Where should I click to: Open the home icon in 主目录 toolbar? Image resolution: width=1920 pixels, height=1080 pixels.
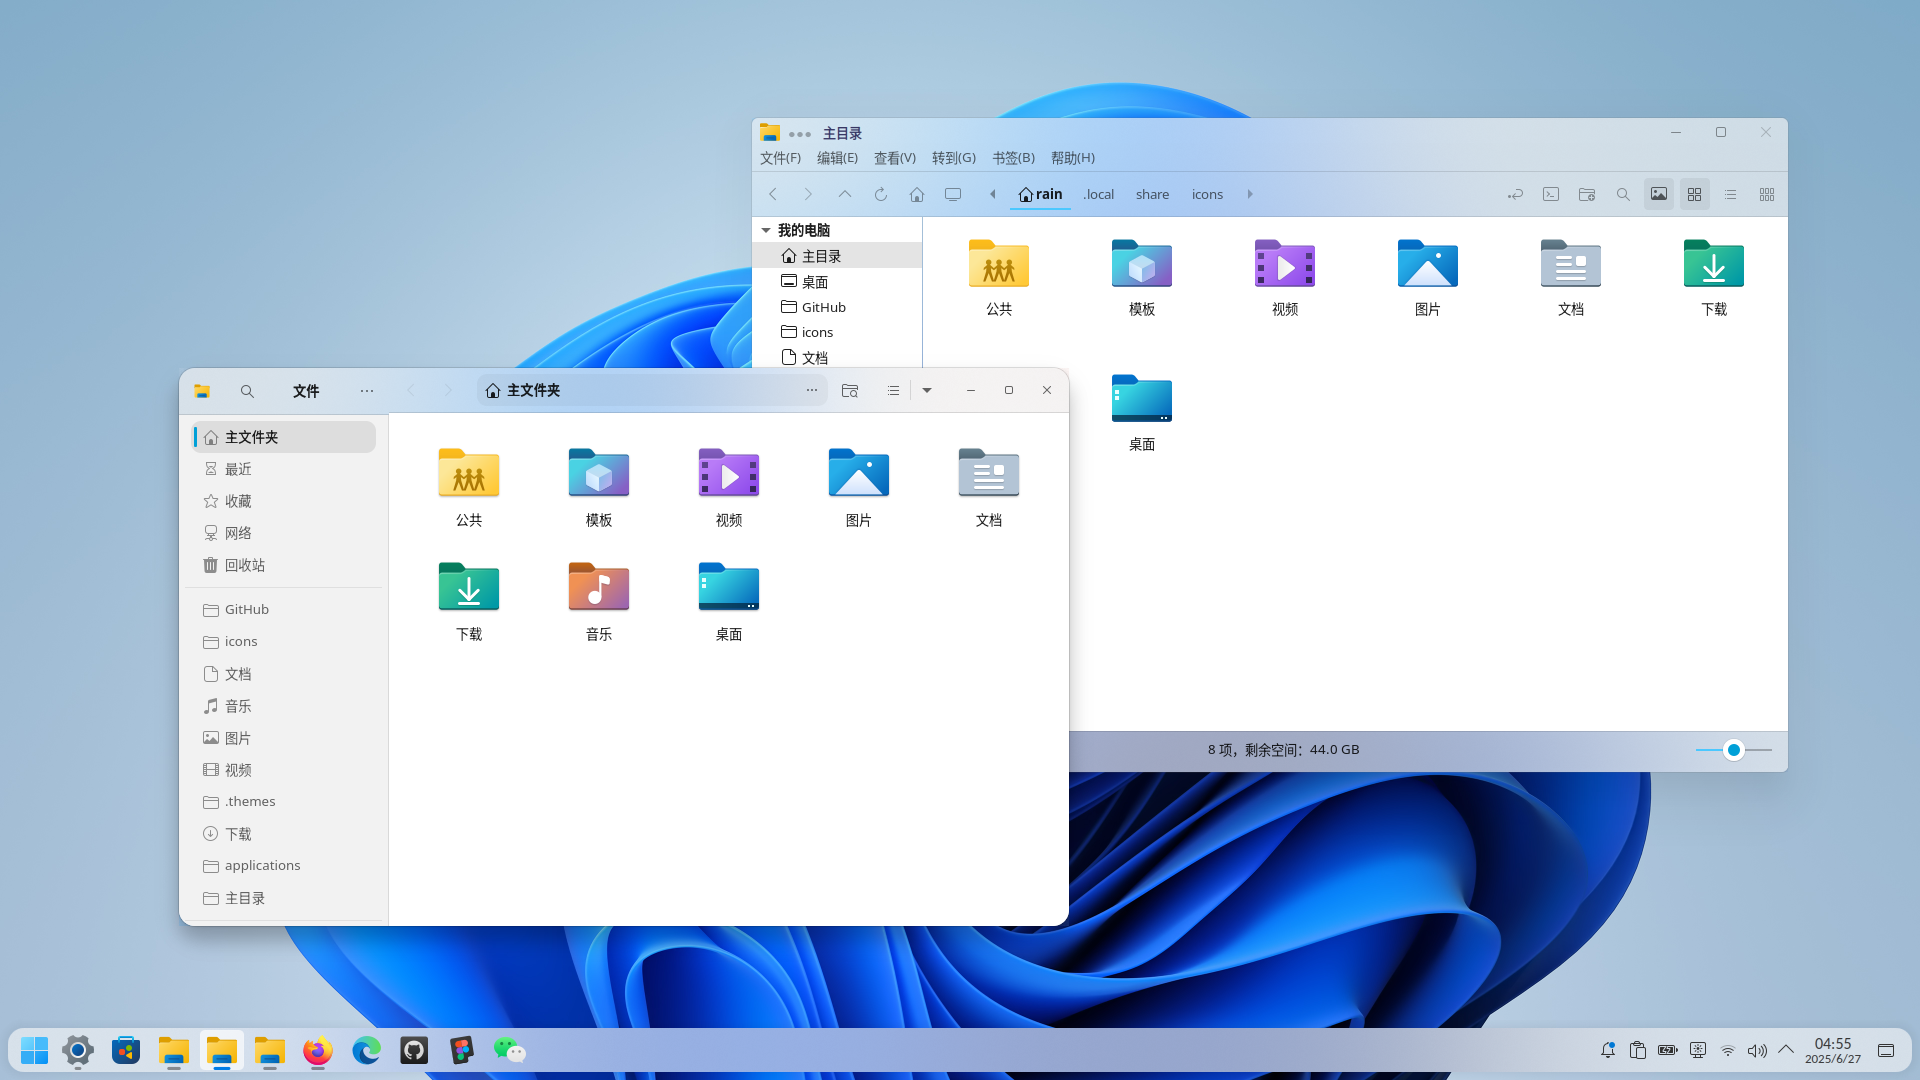[917, 194]
